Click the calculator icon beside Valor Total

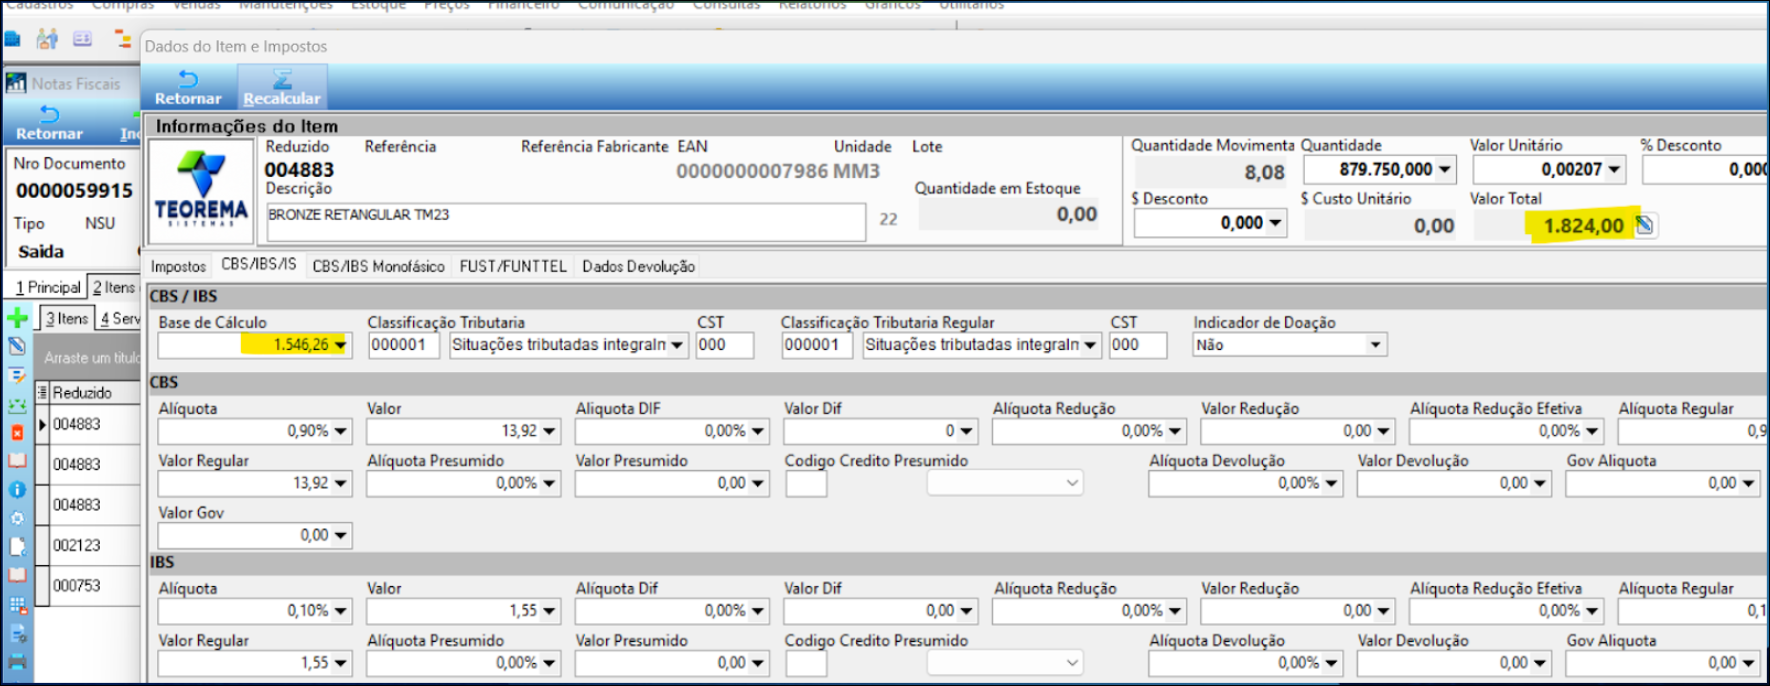(1644, 225)
